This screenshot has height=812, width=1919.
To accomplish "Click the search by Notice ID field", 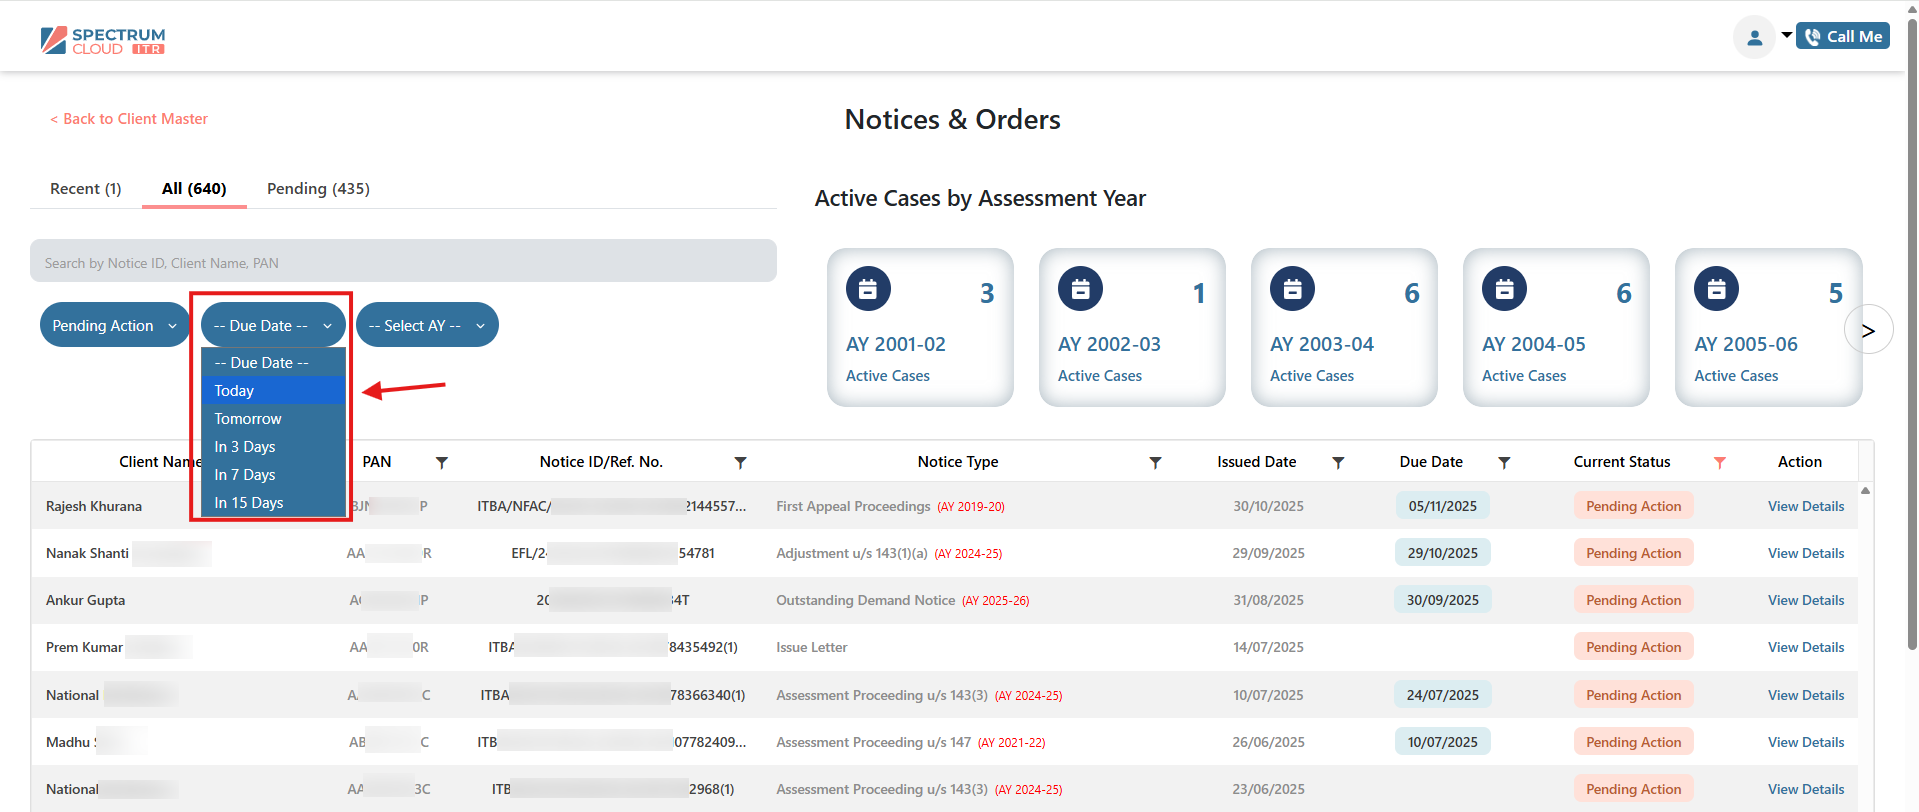I will pos(403,262).
